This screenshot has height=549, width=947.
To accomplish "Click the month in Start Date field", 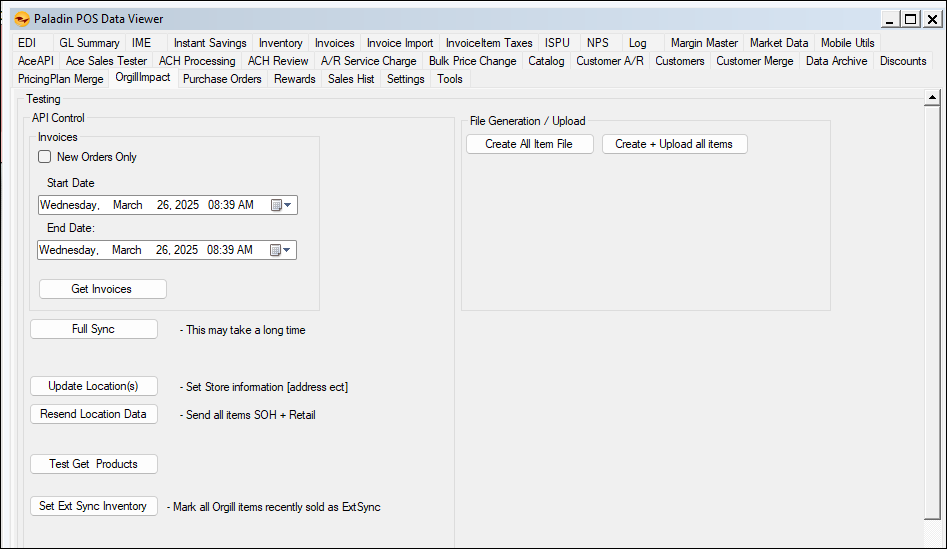I will [127, 205].
